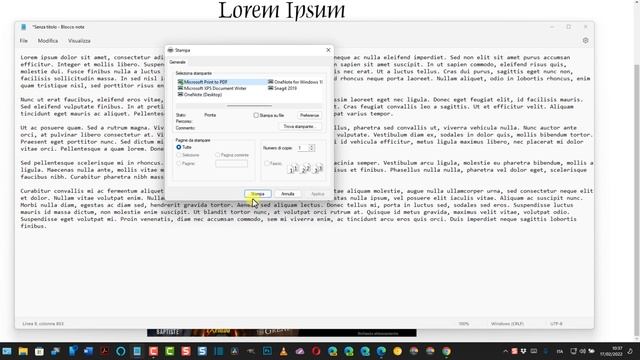Click Trova stampante button
640x360 pixels.
[300, 127]
